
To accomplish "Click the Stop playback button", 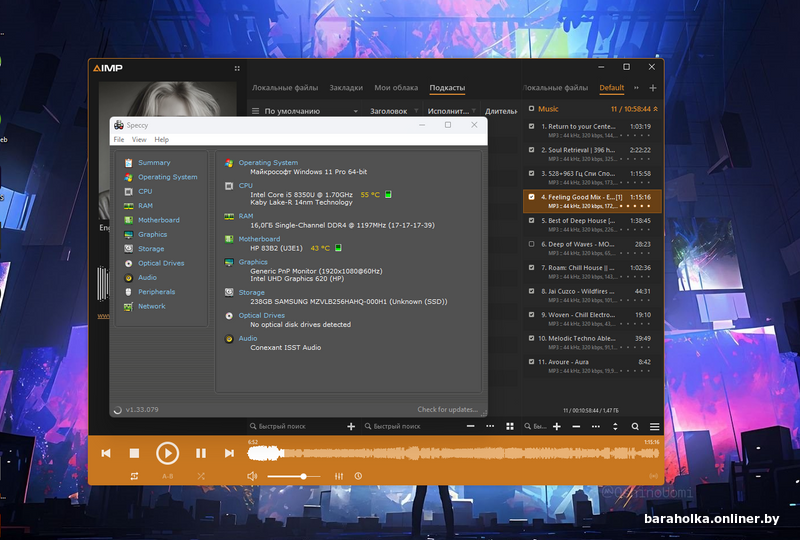I will [x=134, y=453].
